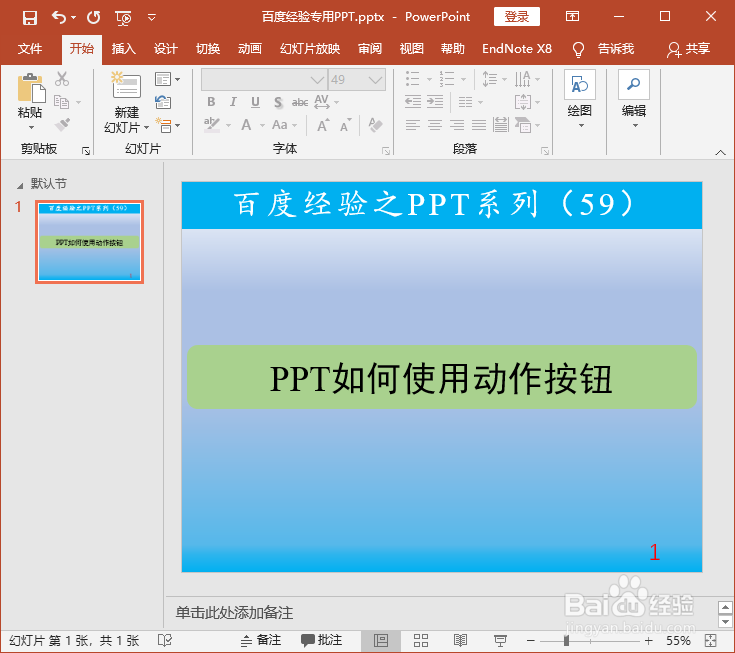The height and width of the screenshot is (653, 735).
Task: Start slideshow from beginning icon
Action: point(123,18)
